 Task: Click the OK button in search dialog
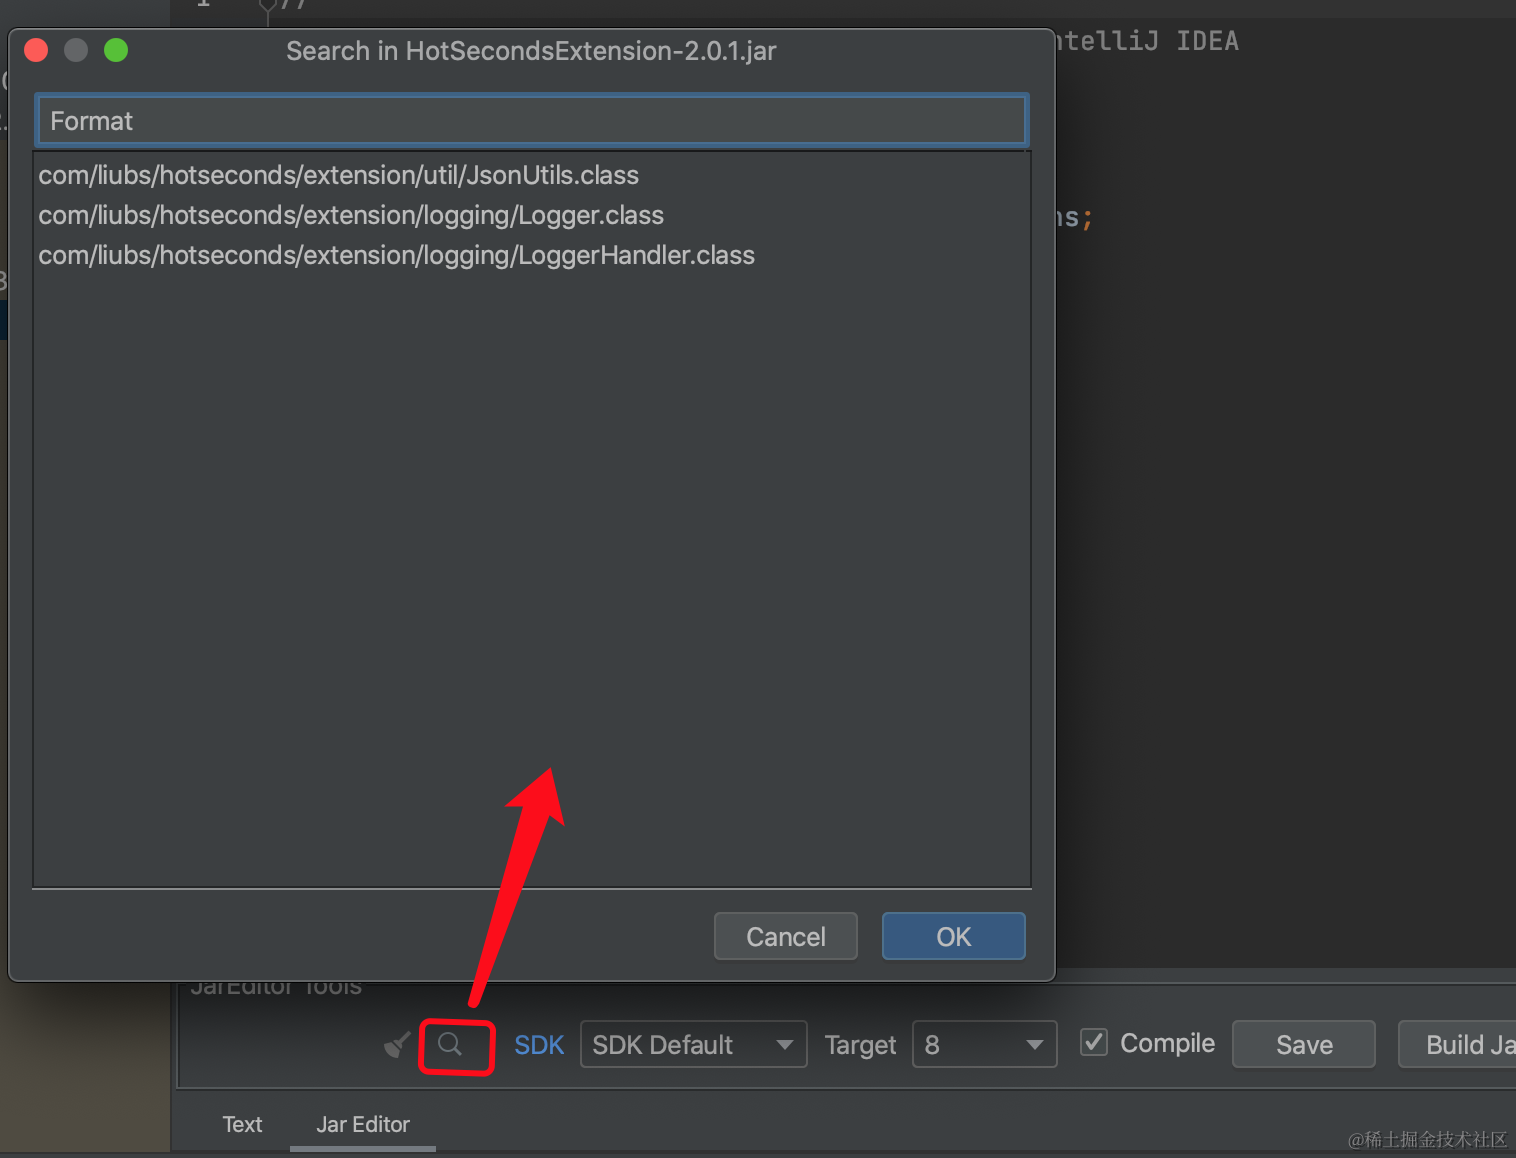tap(953, 936)
